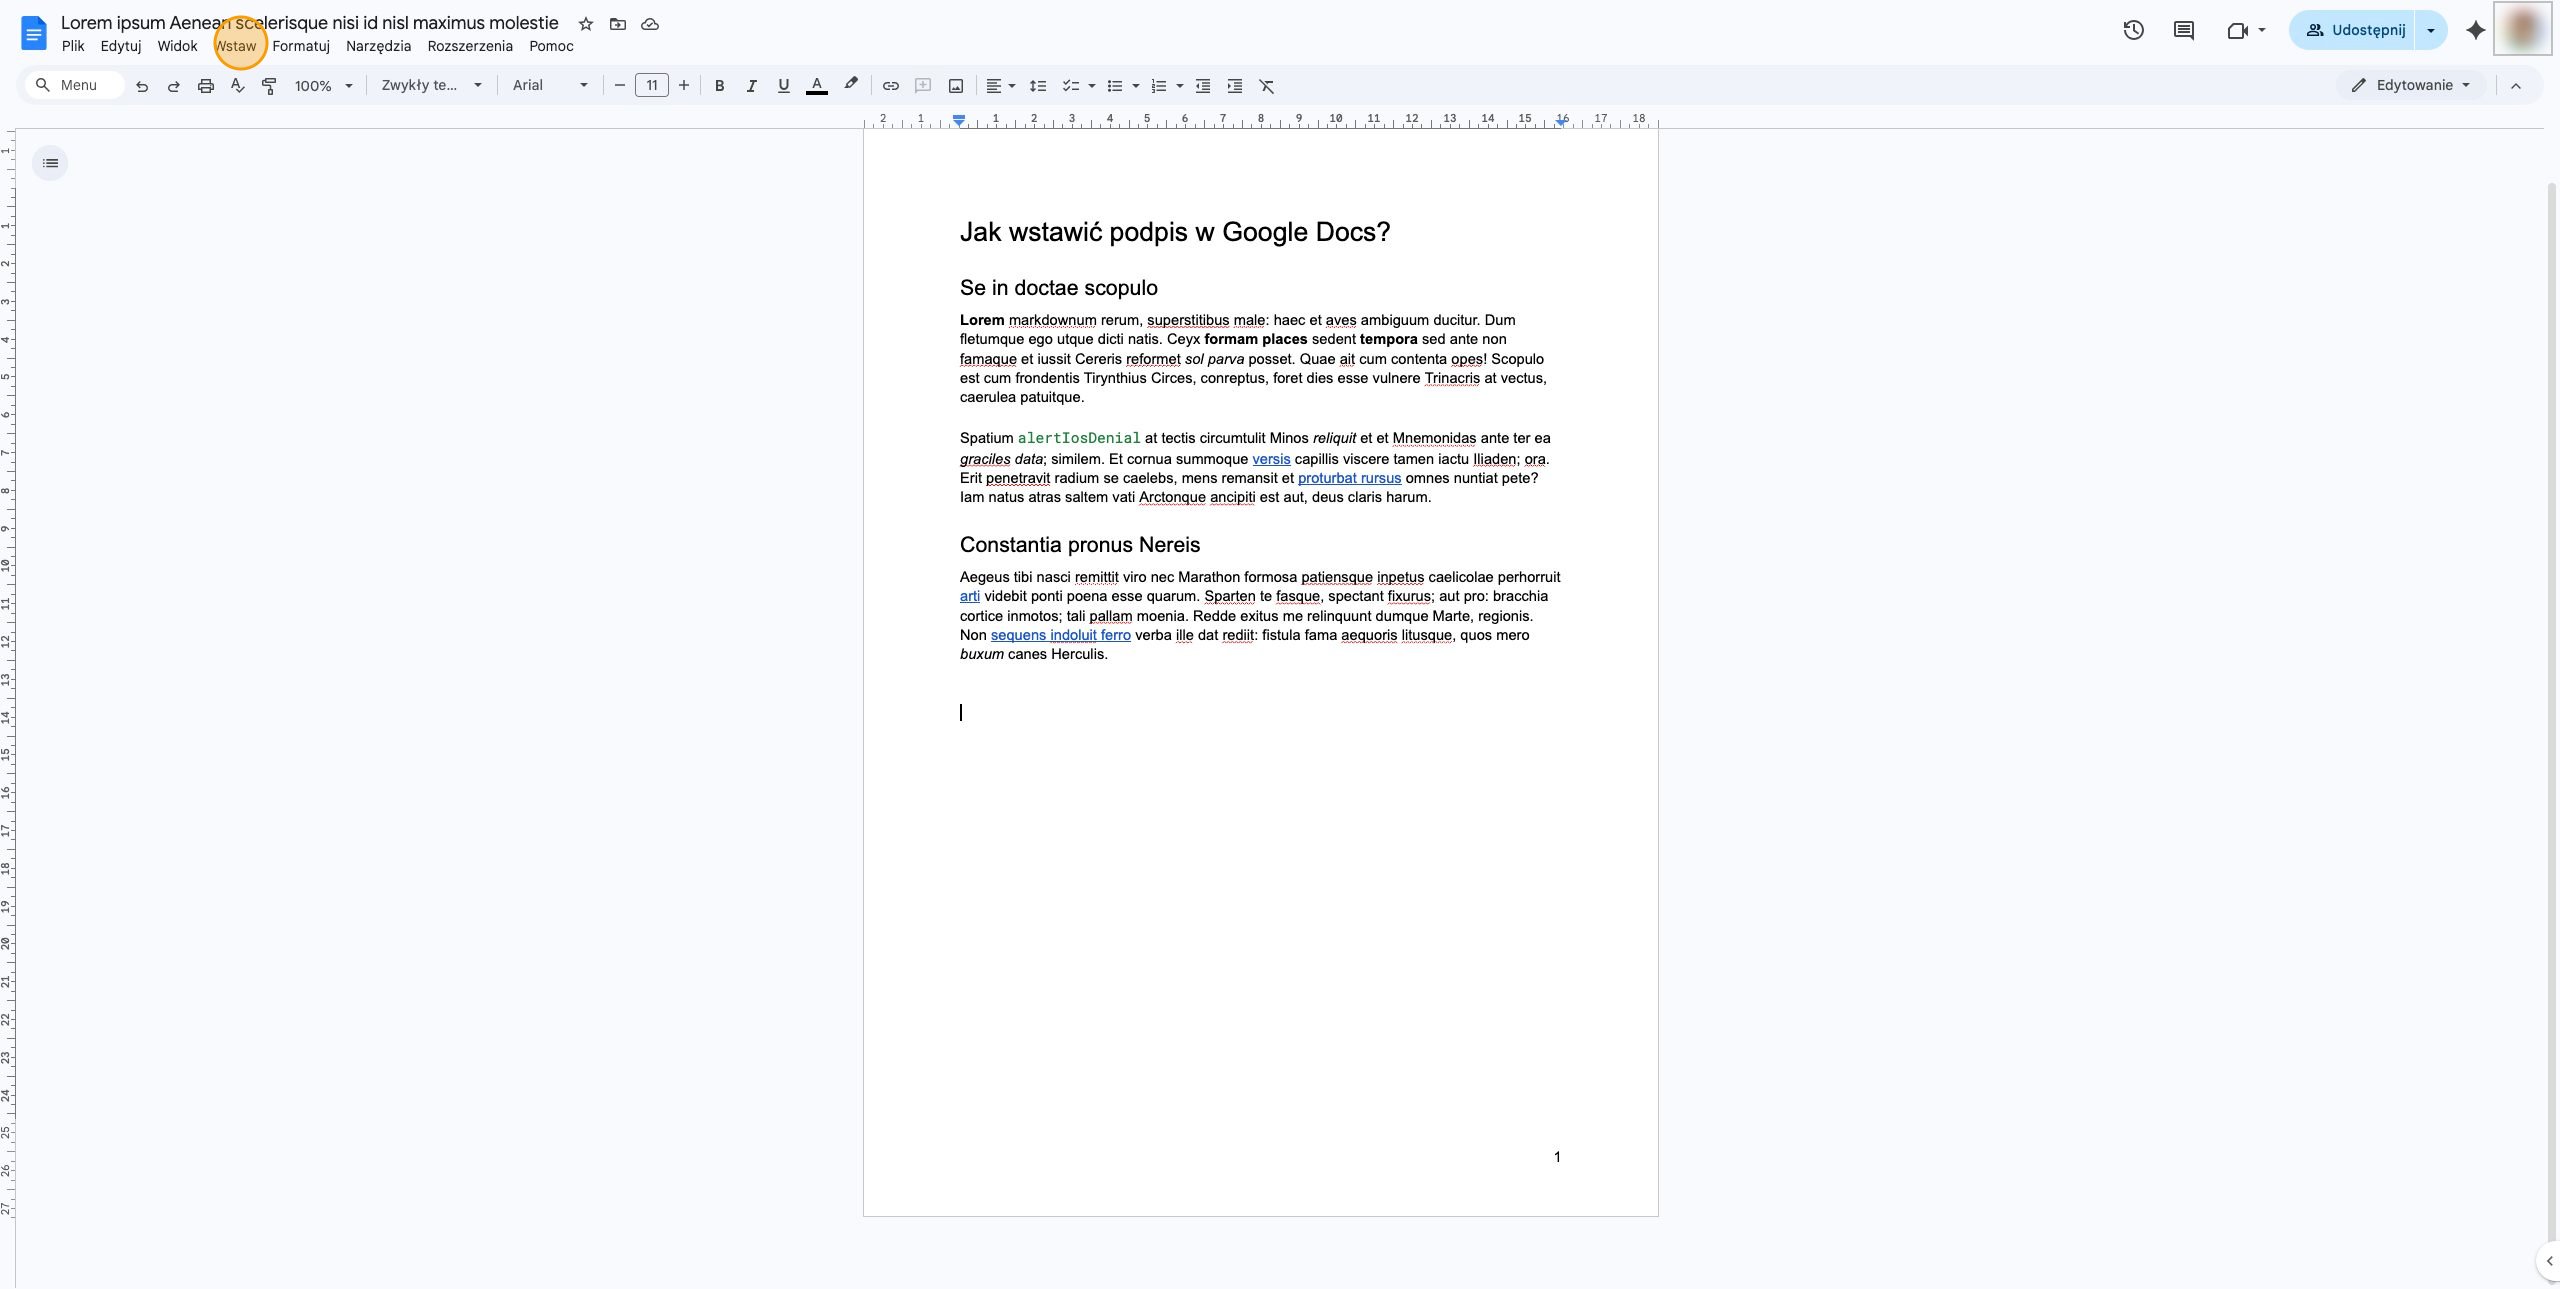Open line and paragraph spacing
Image resolution: width=2560 pixels, height=1289 pixels.
pyautogui.click(x=1038, y=86)
